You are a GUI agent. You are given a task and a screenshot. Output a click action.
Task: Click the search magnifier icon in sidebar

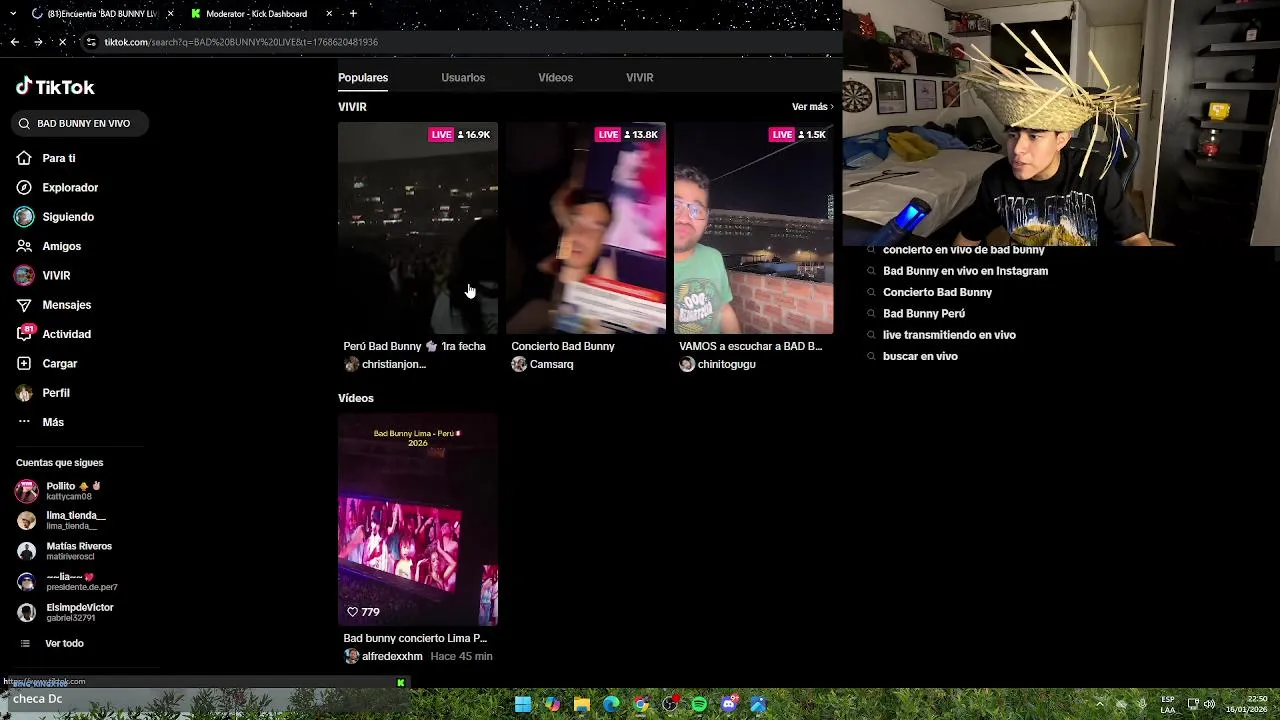pyautogui.click(x=24, y=123)
